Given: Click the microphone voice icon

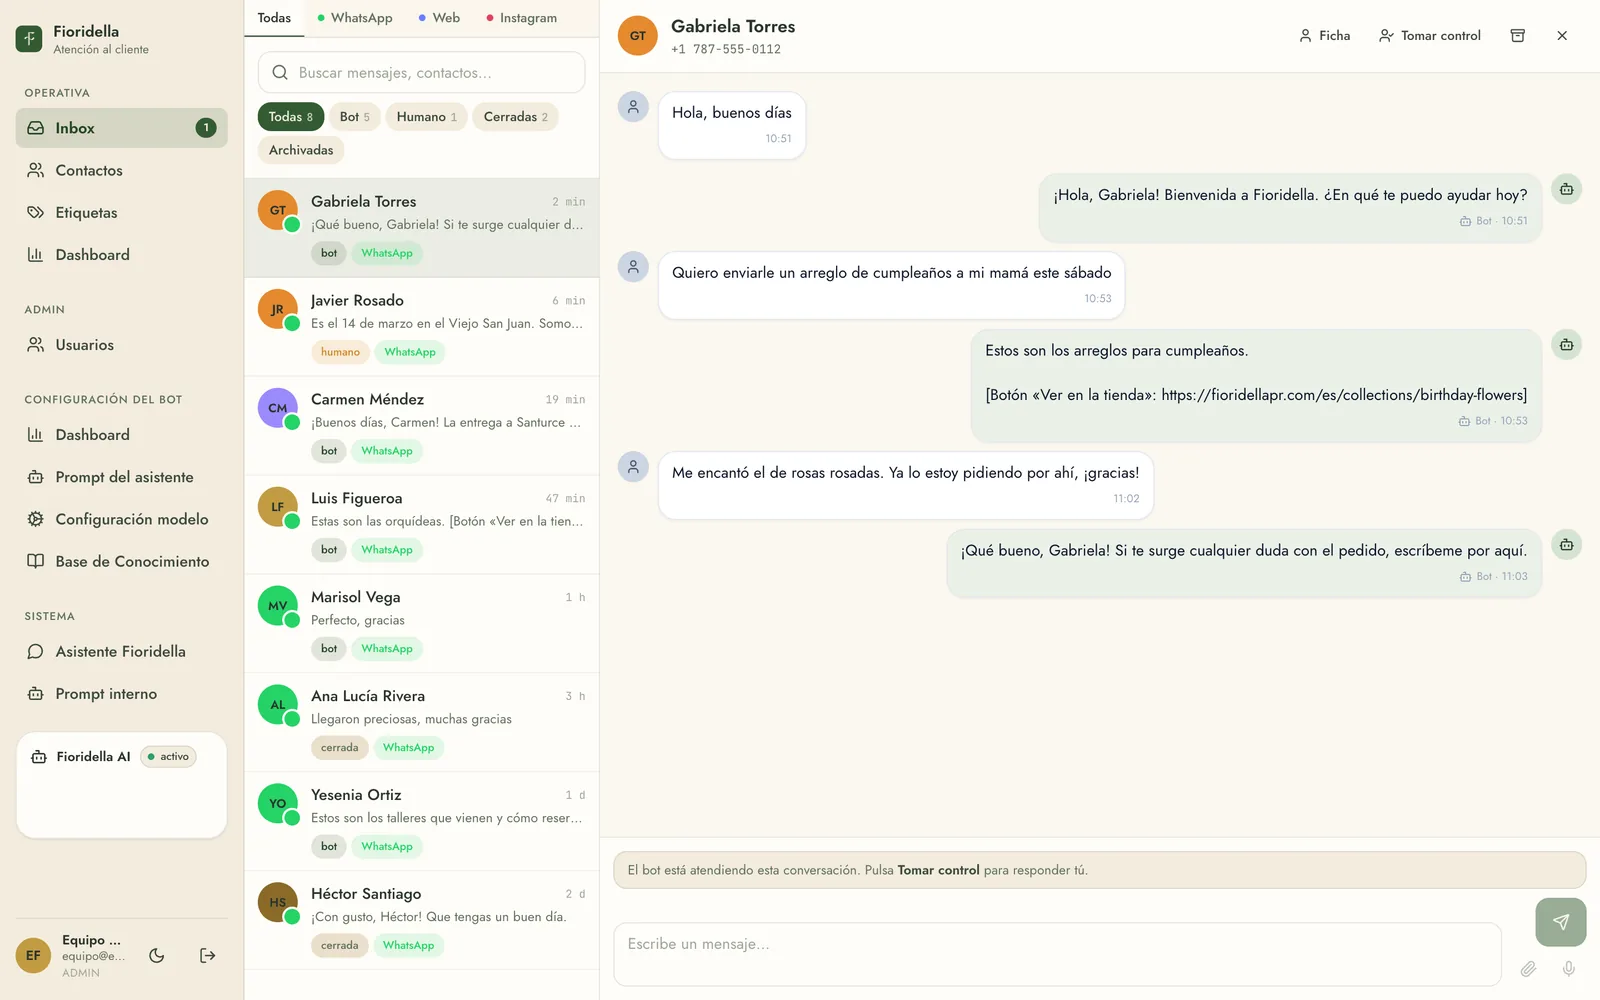Looking at the screenshot, I should point(1568,968).
